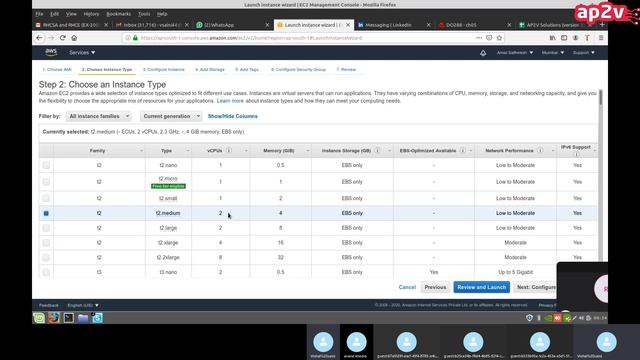Viewport: 640px width, 360px height.
Task: Select the t3.nano instance checkbox
Action: pos(46,272)
